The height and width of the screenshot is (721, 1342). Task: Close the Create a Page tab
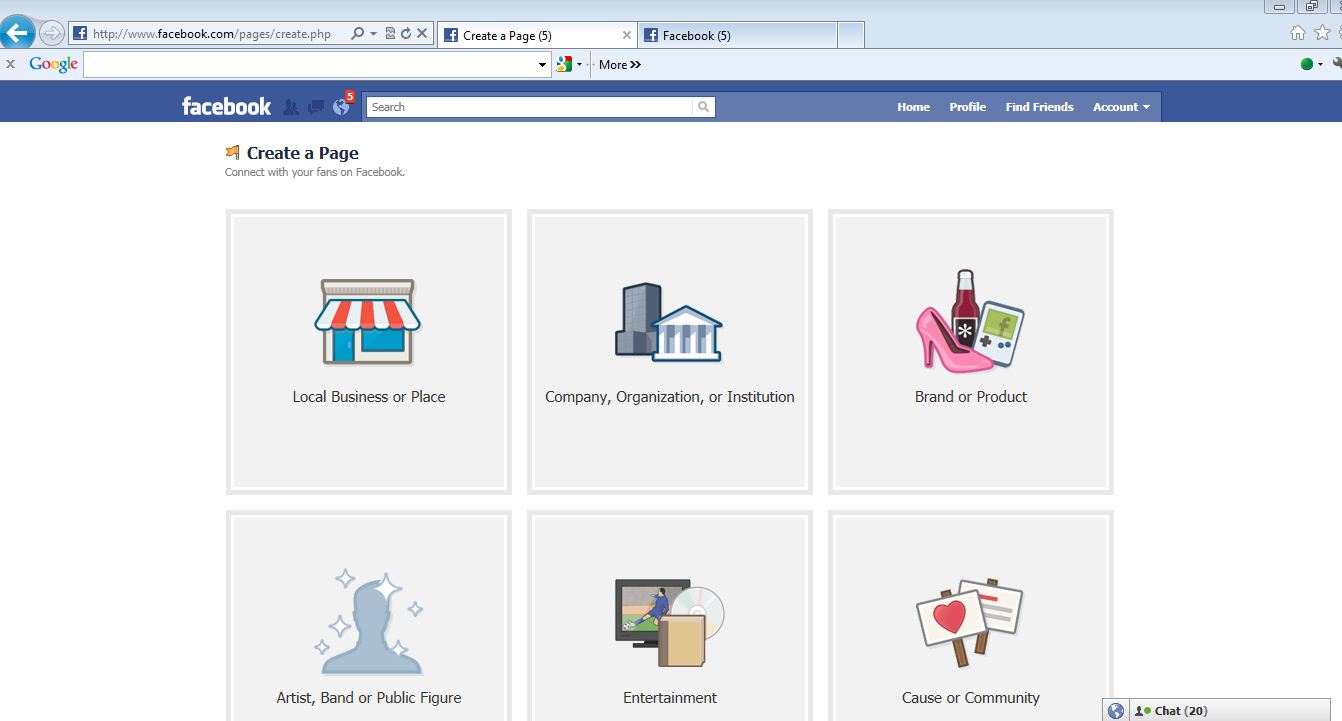pos(627,35)
